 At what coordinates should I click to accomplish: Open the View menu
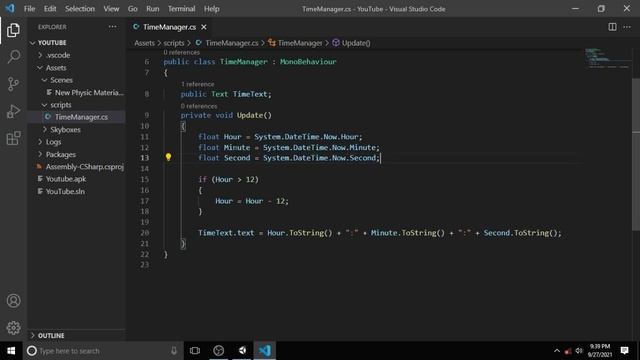(x=111, y=9)
